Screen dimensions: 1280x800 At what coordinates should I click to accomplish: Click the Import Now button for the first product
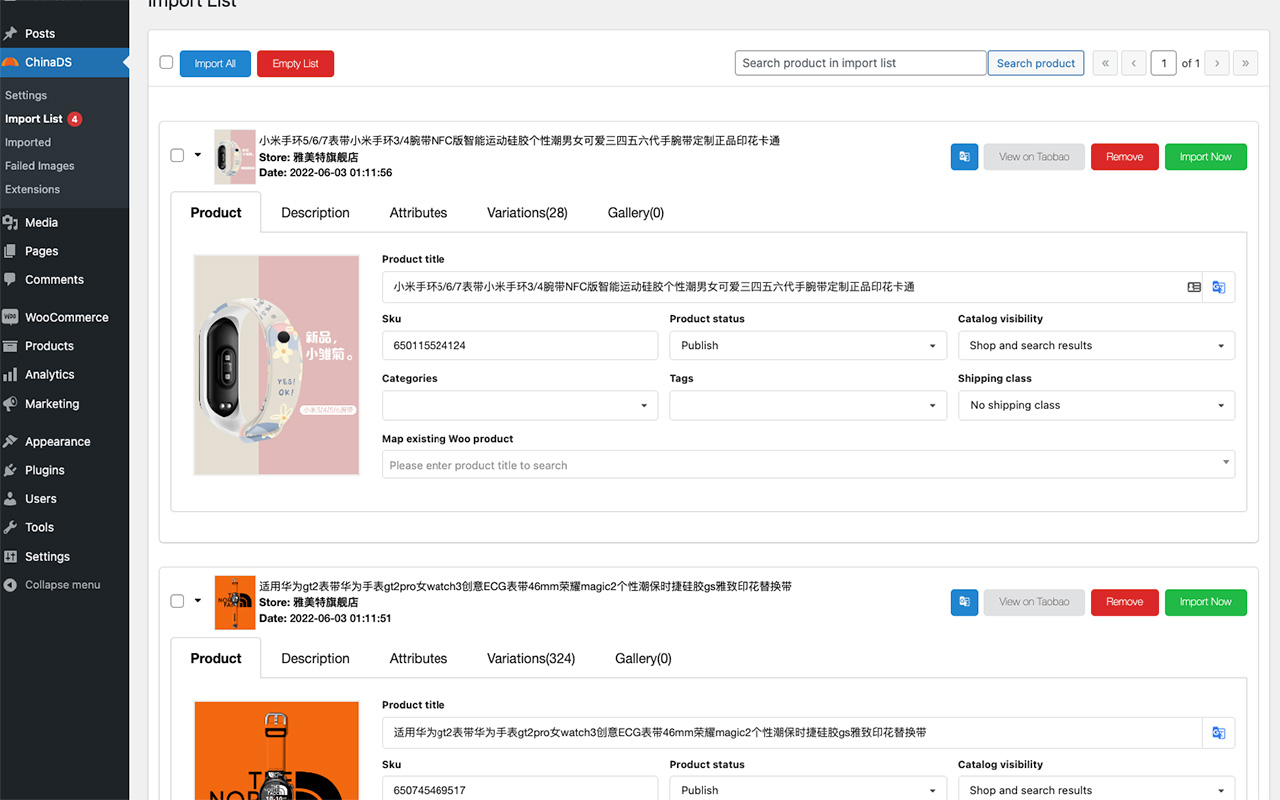(x=1205, y=156)
